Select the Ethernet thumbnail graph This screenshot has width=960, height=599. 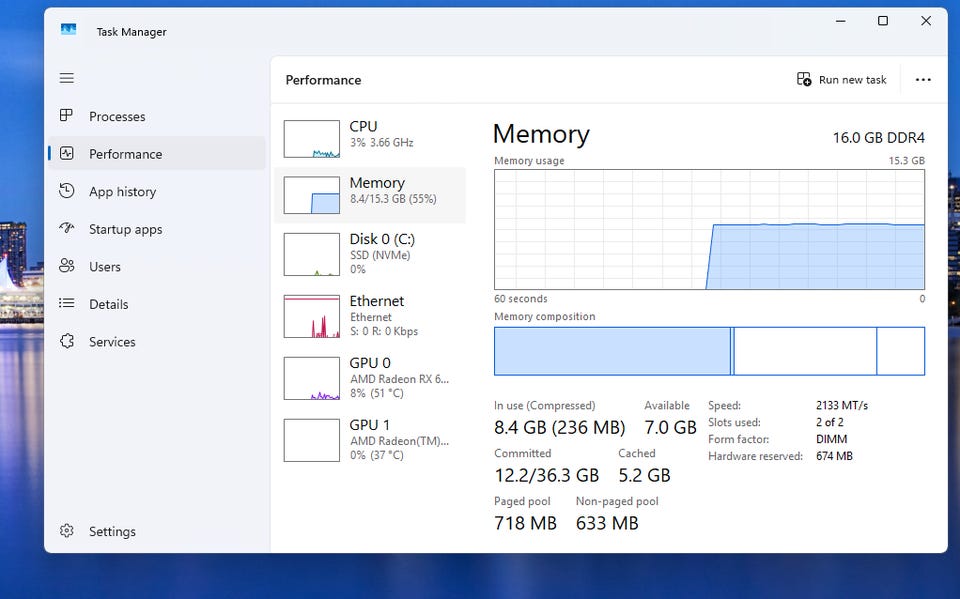(x=312, y=317)
